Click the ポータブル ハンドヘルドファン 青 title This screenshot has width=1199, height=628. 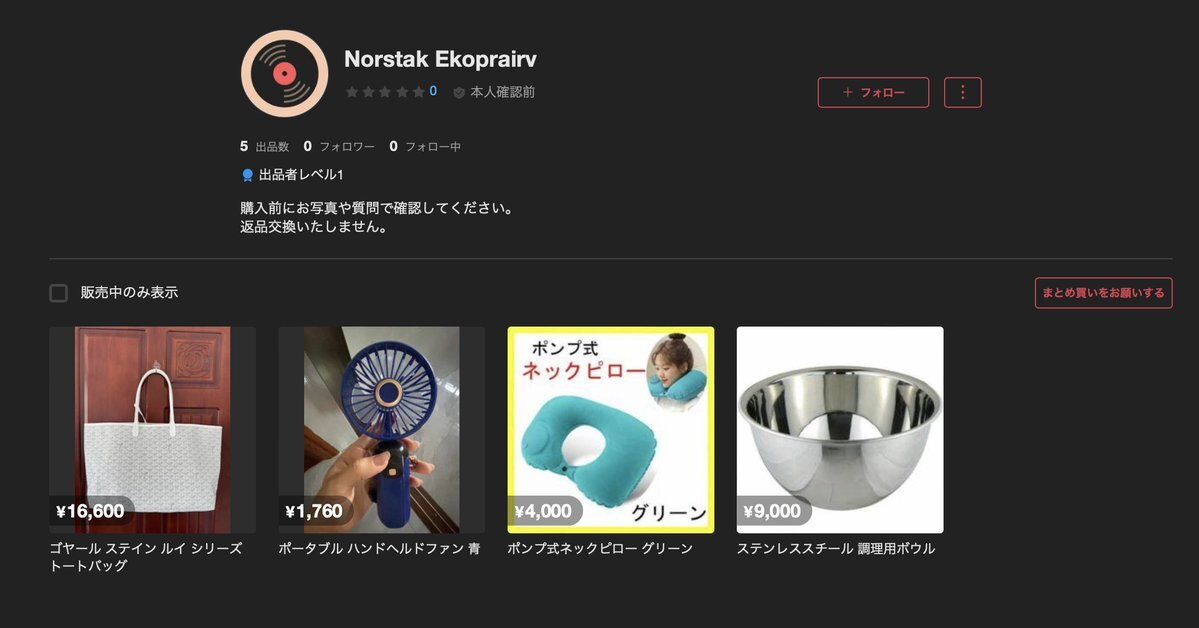379,548
